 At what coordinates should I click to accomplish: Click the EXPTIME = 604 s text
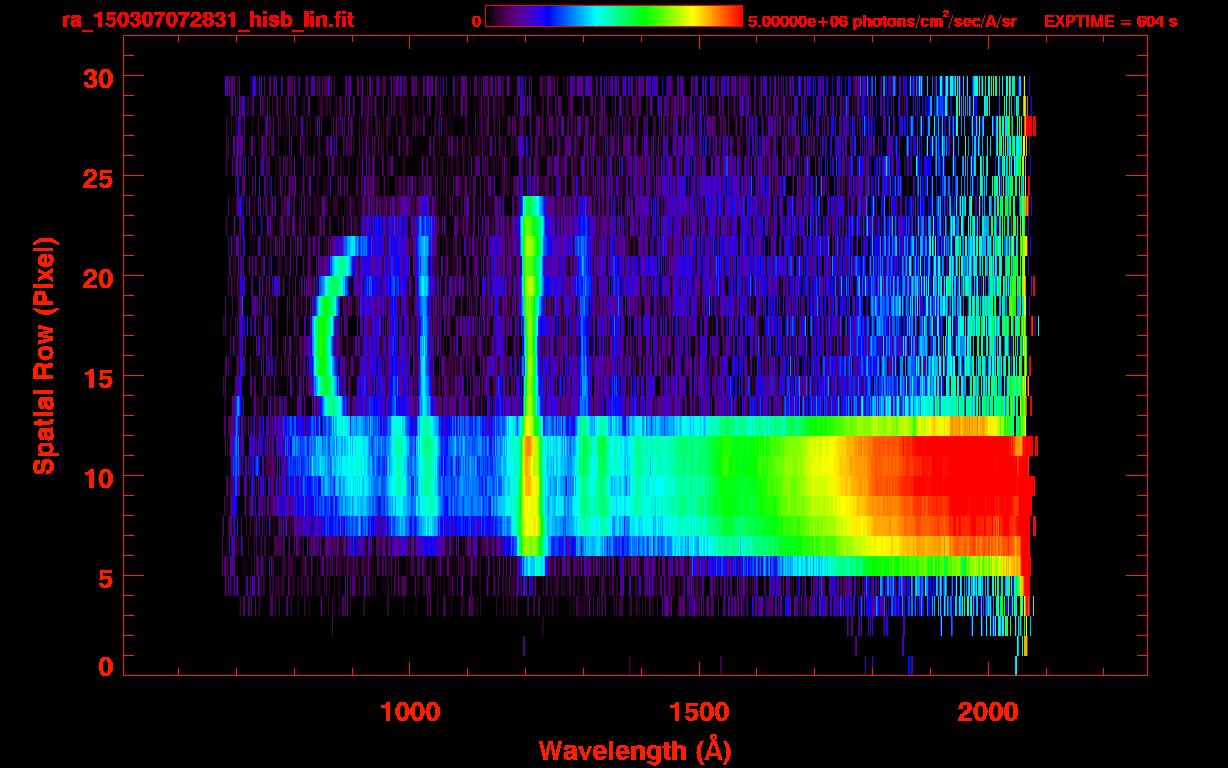[x=1110, y=21]
